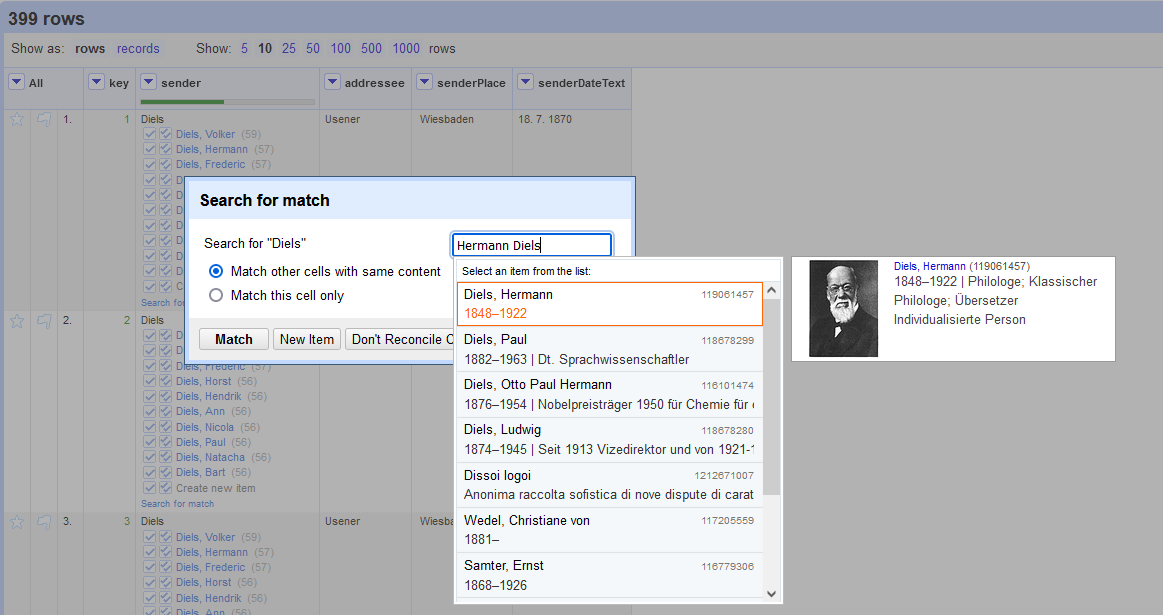This screenshot has height=615, width=1163.
Task: Select 'Match this cell only' radio button
Action: pos(216,295)
